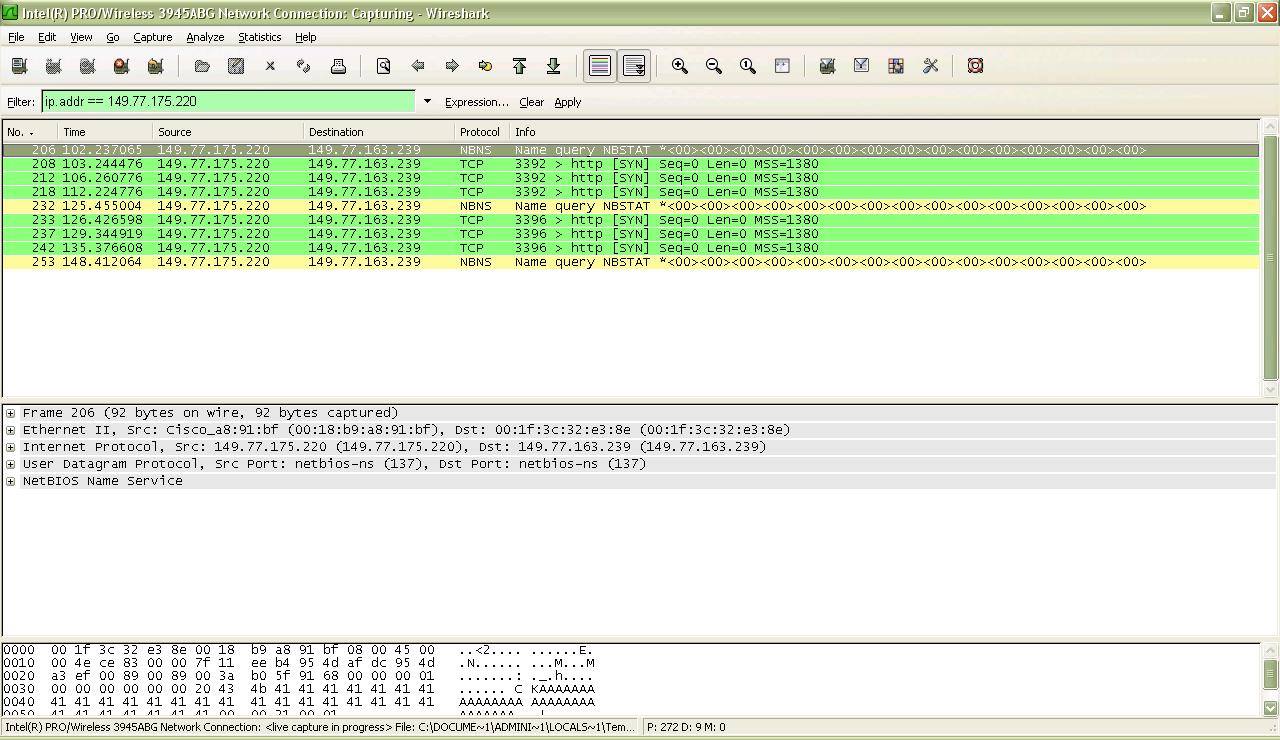Sort by Info column header
Image resolution: width=1280 pixels, height=740 pixels.
click(x=884, y=132)
